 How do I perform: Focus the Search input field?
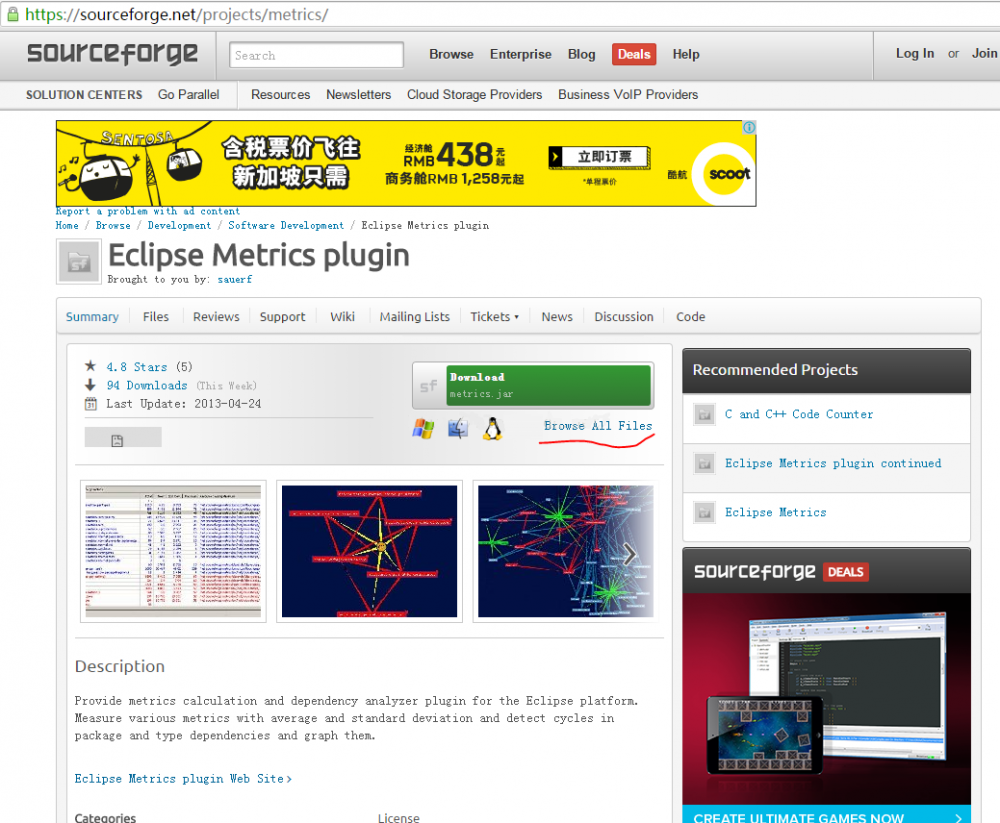[x=316, y=55]
